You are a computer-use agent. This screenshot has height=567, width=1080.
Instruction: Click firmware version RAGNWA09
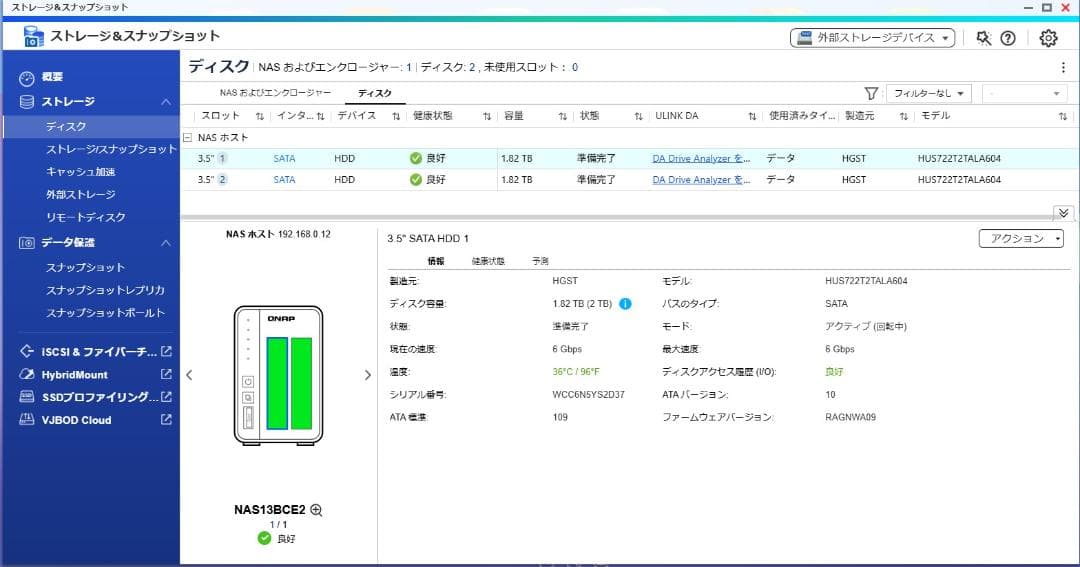click(x=851, y=417)
